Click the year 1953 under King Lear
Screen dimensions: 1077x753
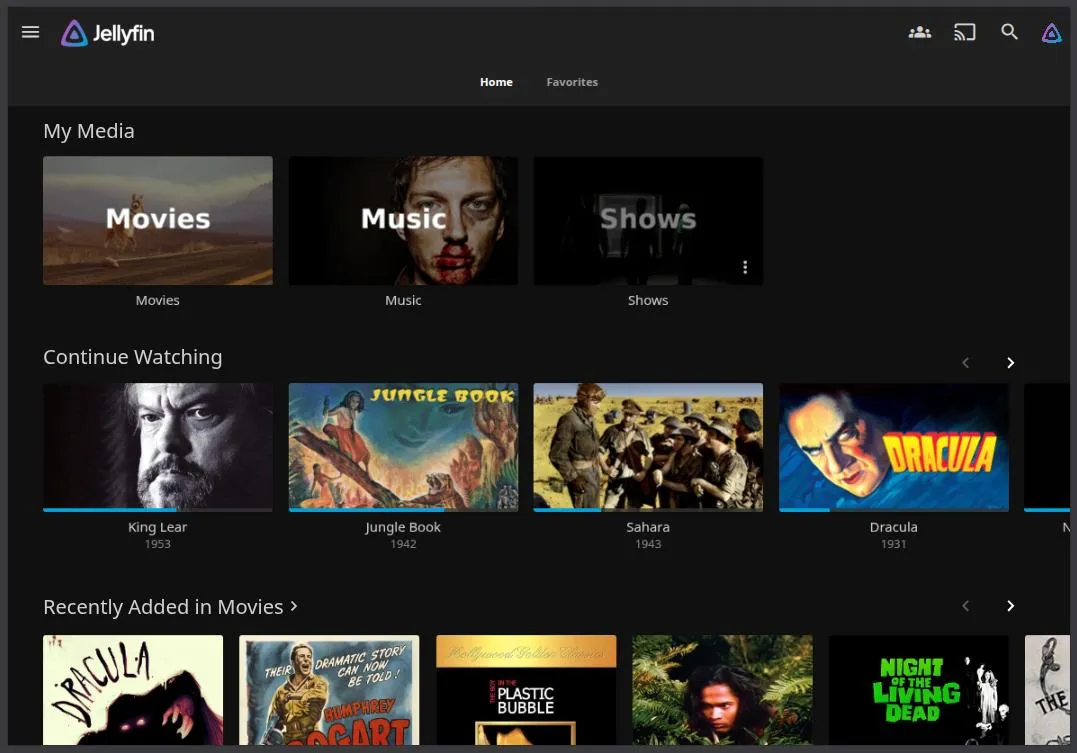click(x=157, y=543)
